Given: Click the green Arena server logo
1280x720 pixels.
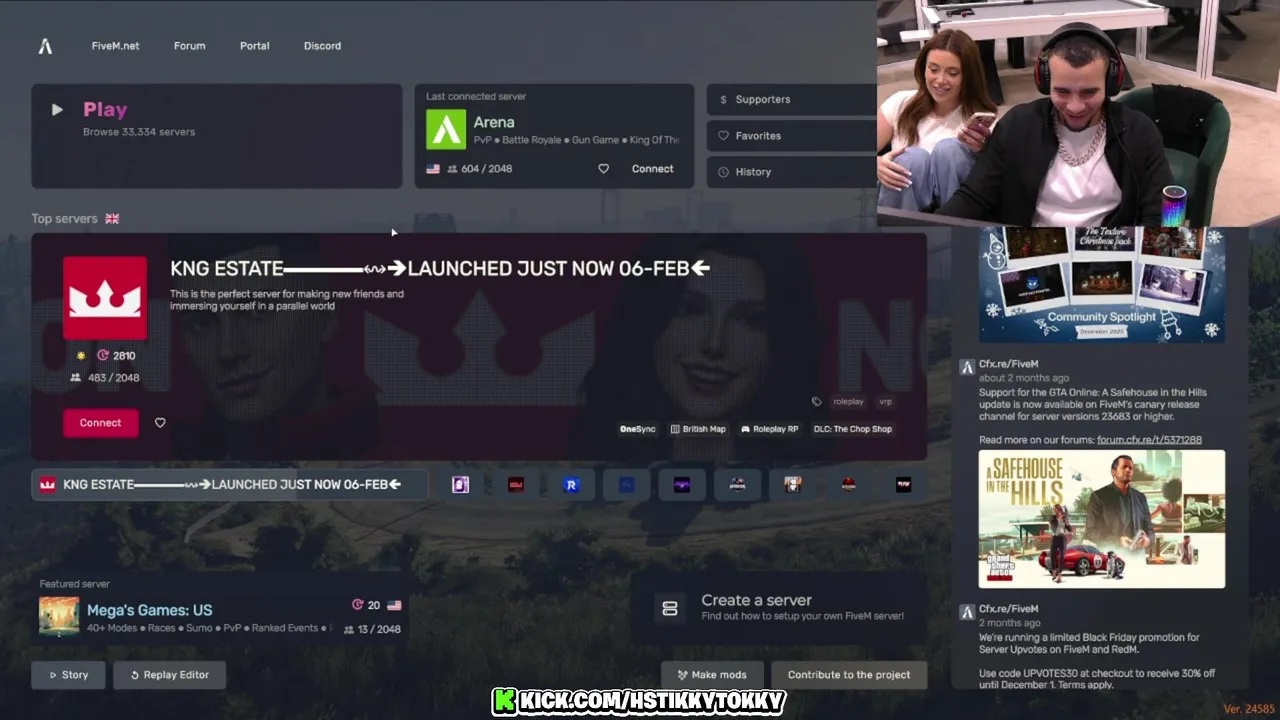Looking at the screenshot, I should [446, 129].
